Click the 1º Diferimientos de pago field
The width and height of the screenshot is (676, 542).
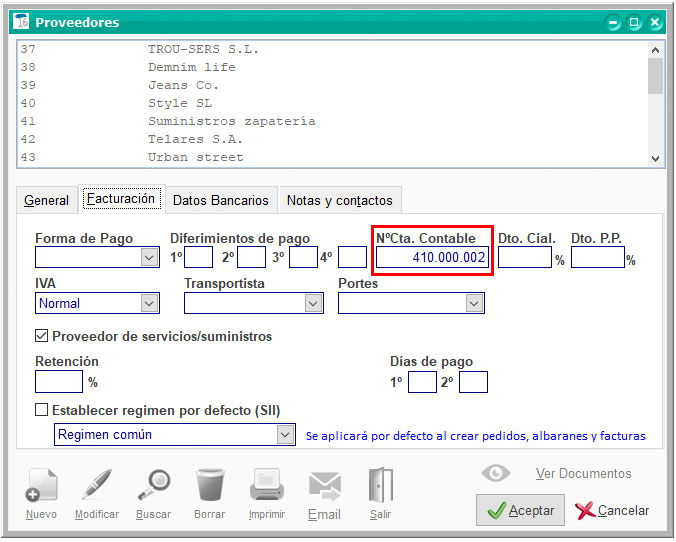[x=199, y=257]
